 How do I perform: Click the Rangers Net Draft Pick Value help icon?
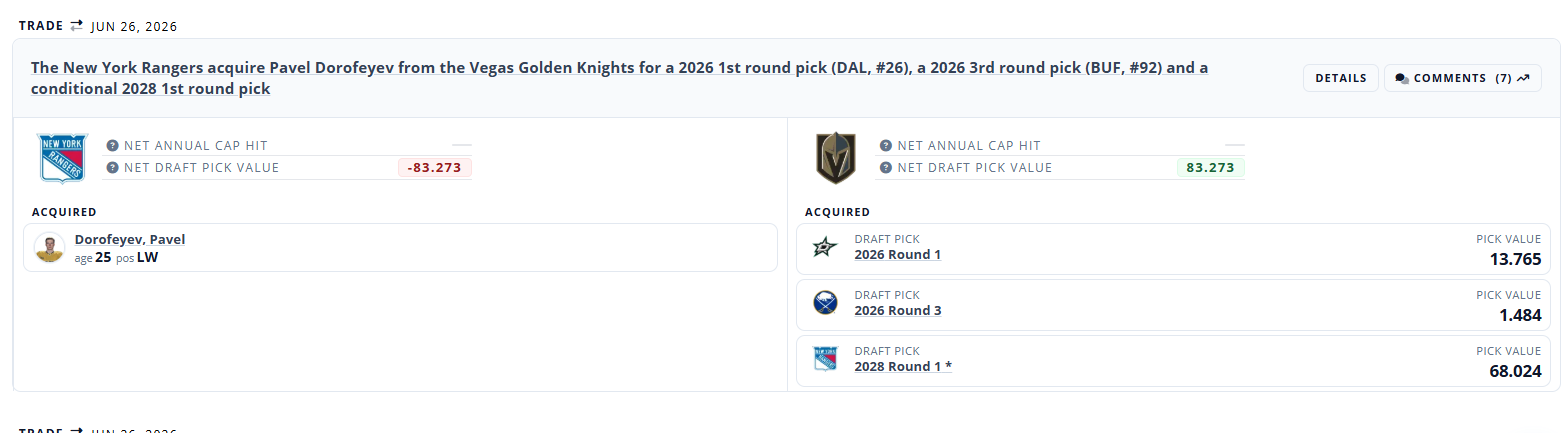coord(113,168)
